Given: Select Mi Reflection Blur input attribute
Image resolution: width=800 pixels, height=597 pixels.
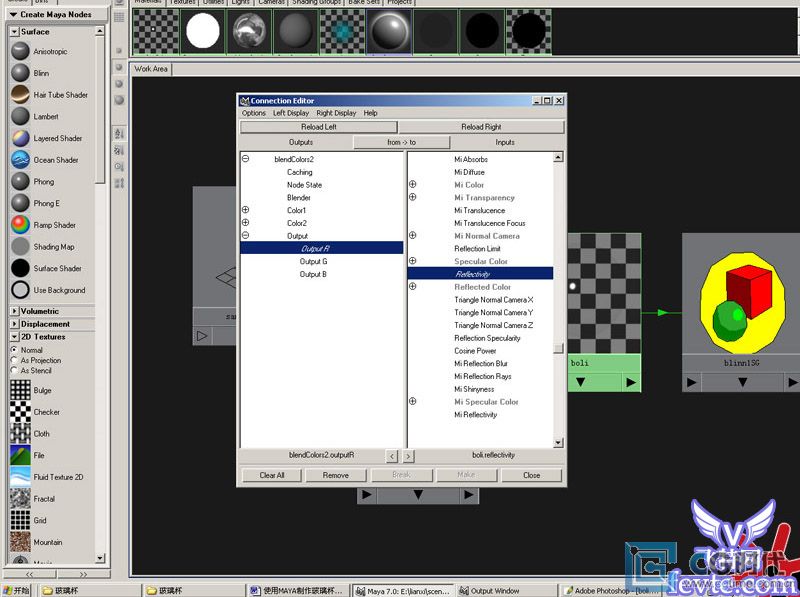Looking at the screenshot, I should (481, 363).
